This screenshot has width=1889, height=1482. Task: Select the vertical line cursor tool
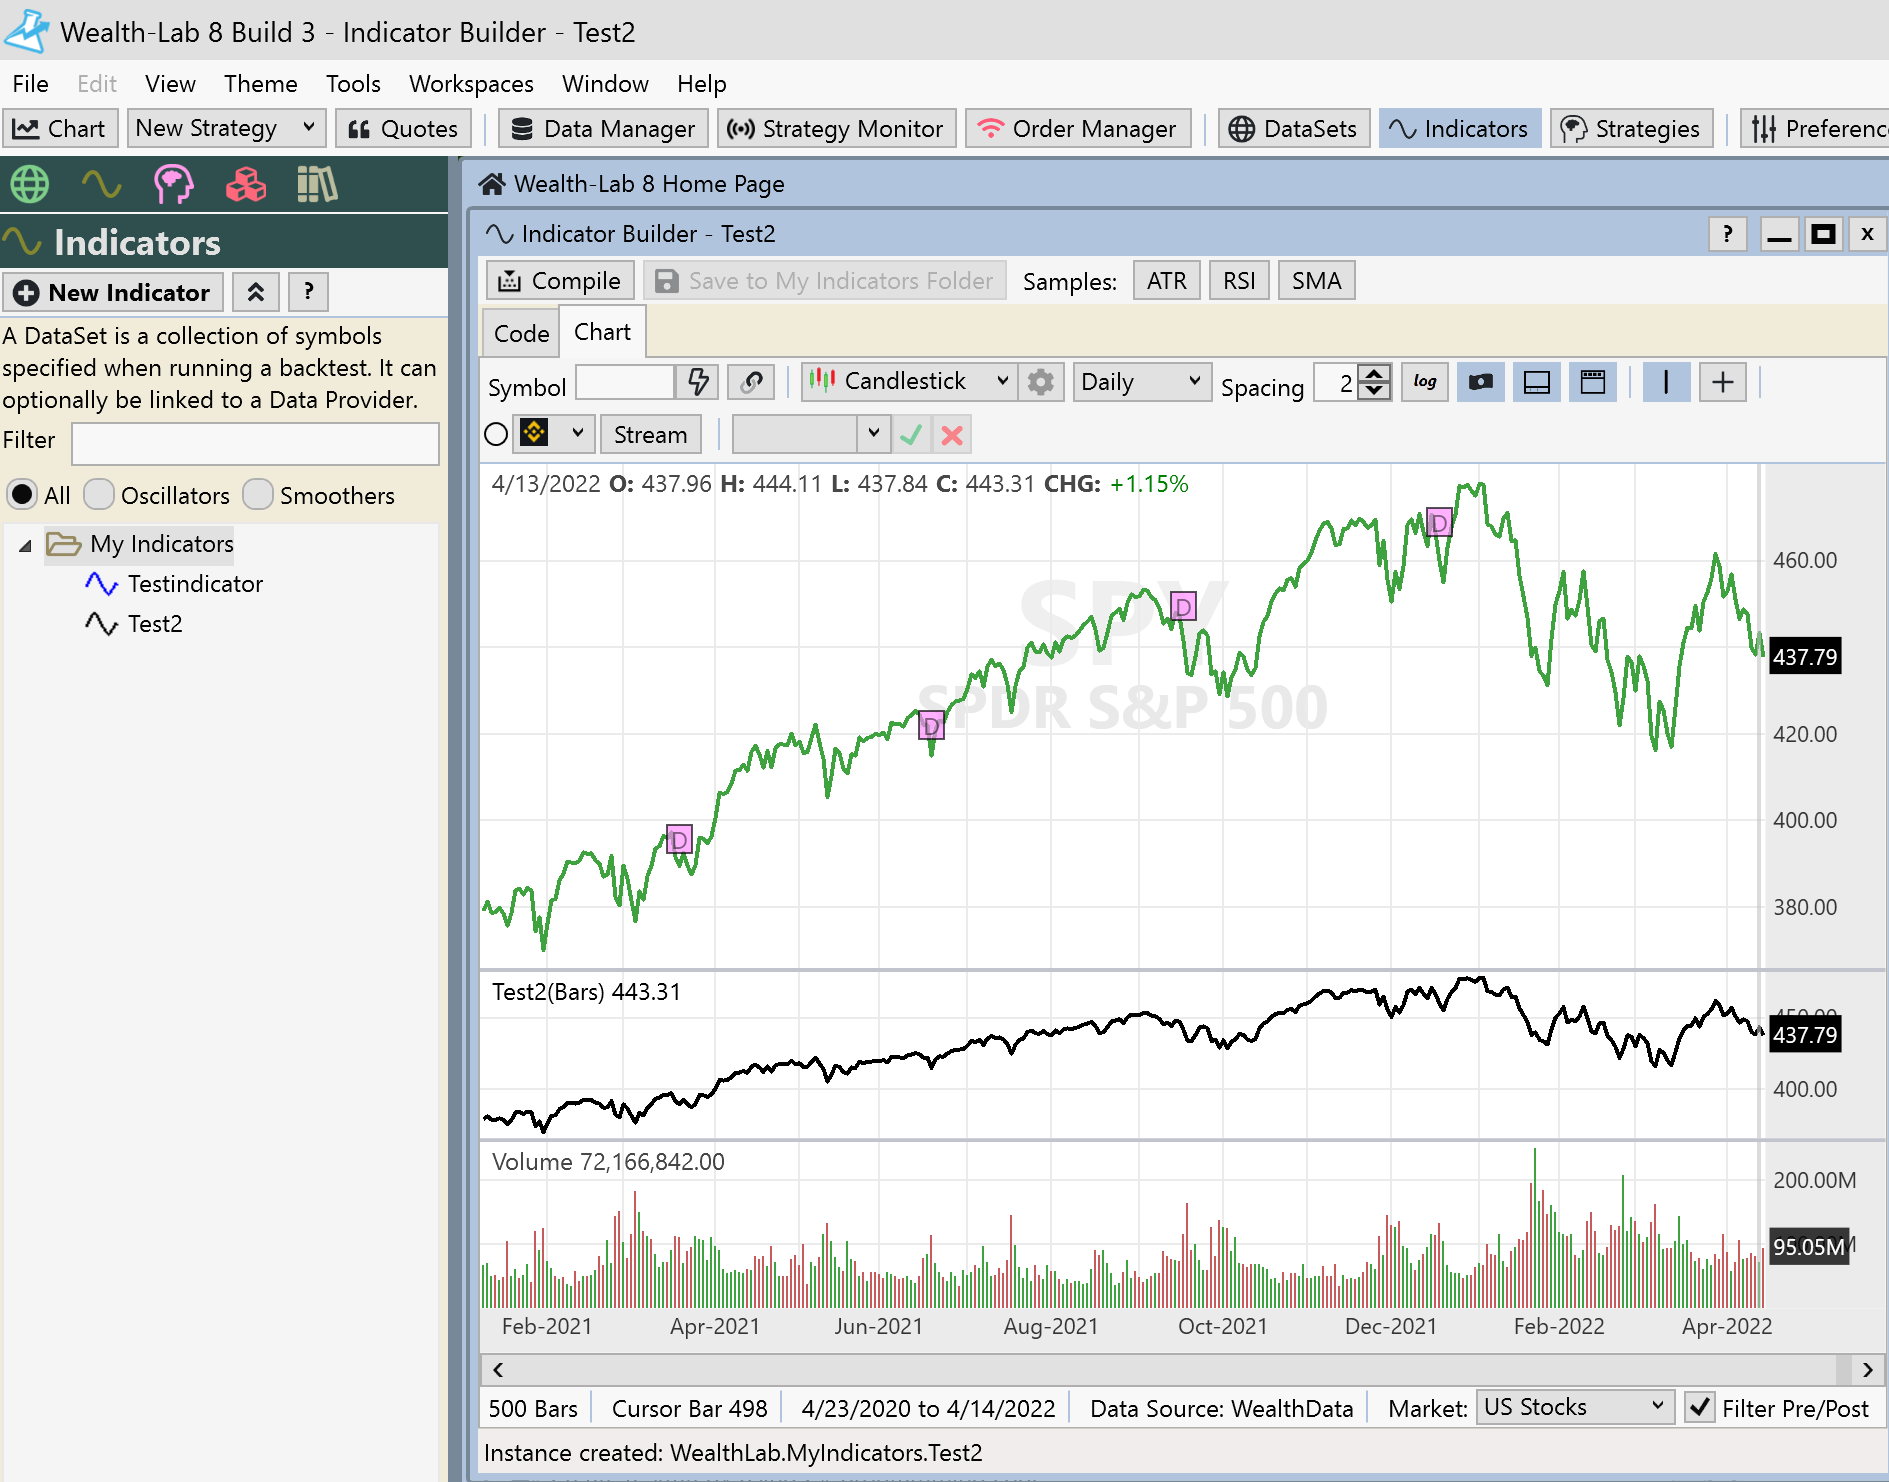tap(1666, 382)
